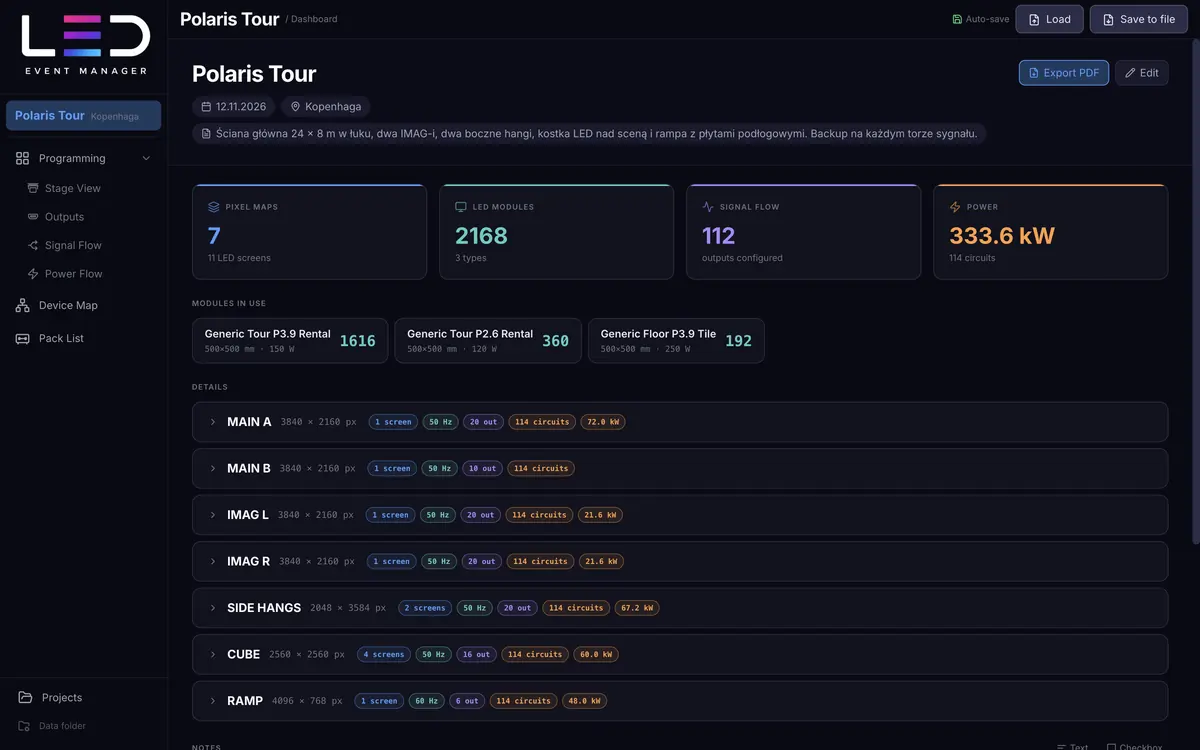Open Power Flow via its lightning icon
1200x750 pixels.
pos(33,274)
